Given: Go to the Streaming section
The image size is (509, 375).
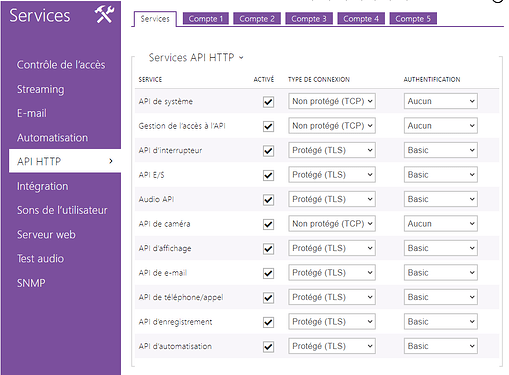Looking at the screenshot, I should click(41, 89).
